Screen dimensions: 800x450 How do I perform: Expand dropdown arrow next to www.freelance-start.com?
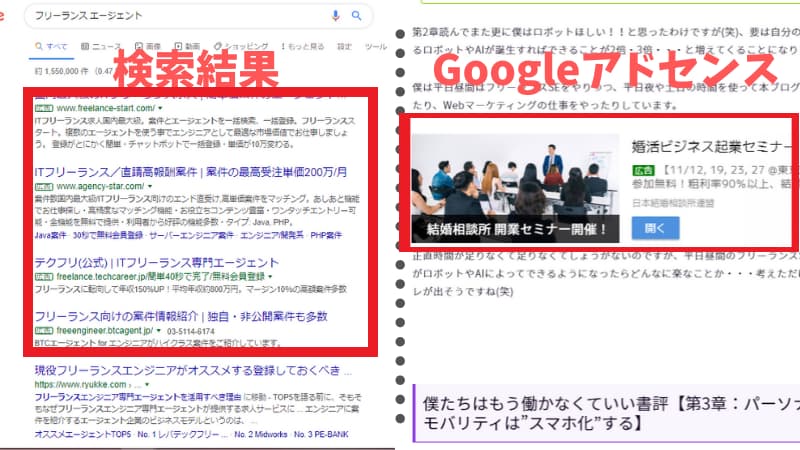(160, 108)
